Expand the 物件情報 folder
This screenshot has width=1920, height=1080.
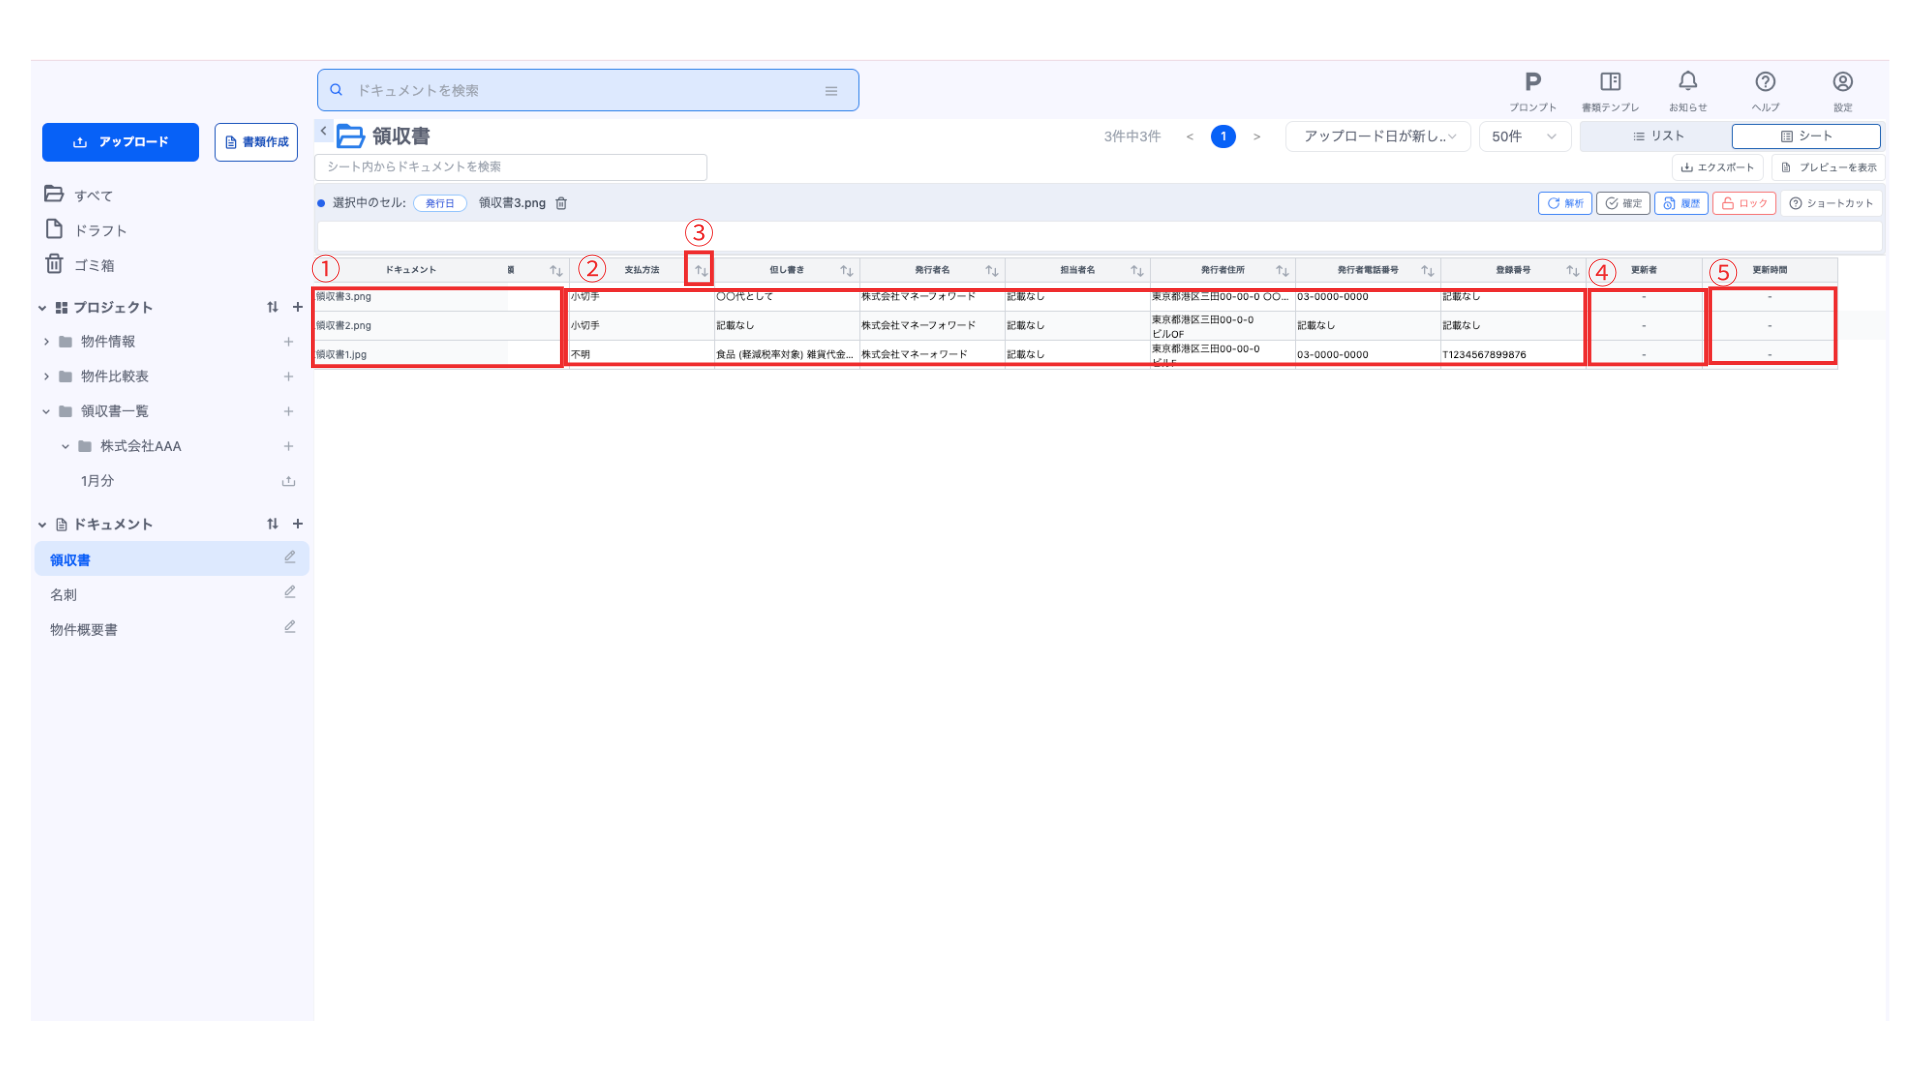(x=46, y=342)
